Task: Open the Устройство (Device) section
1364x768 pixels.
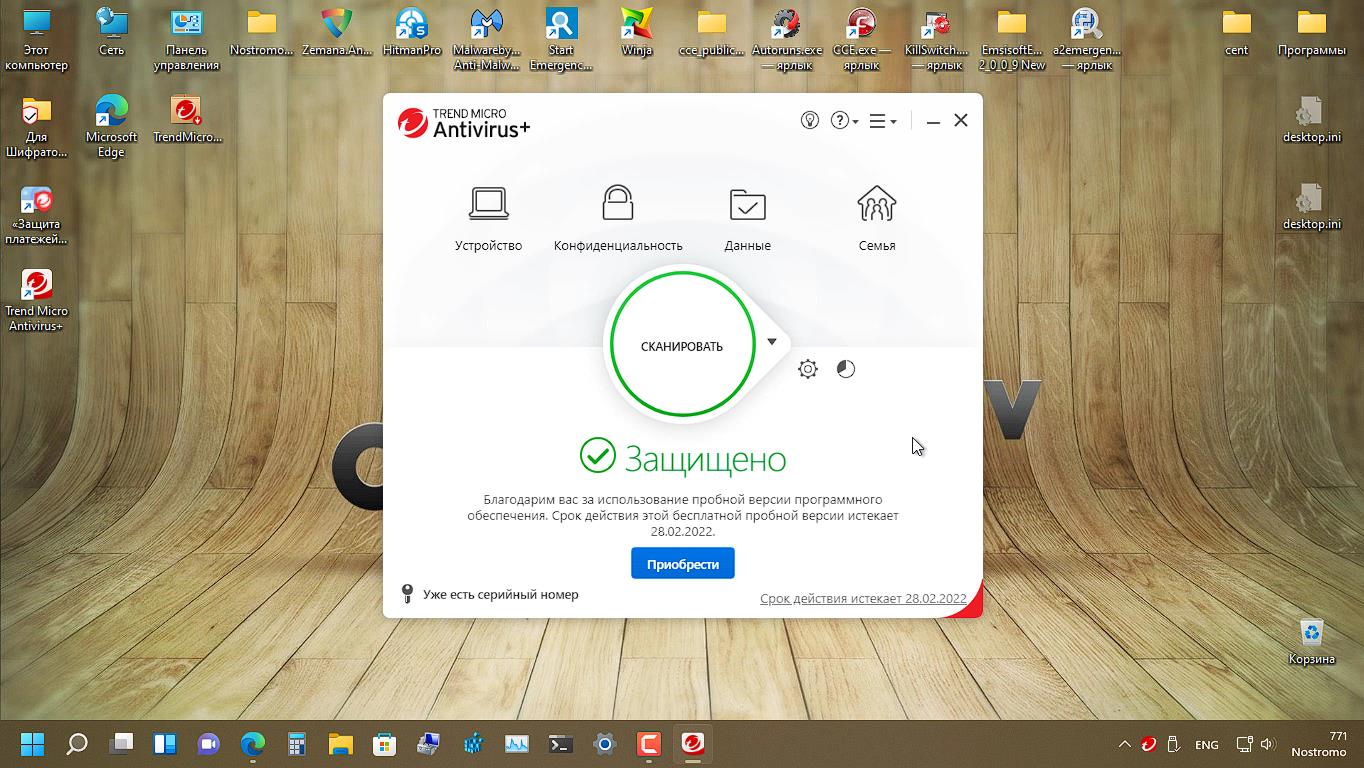Action: [488, 219]
